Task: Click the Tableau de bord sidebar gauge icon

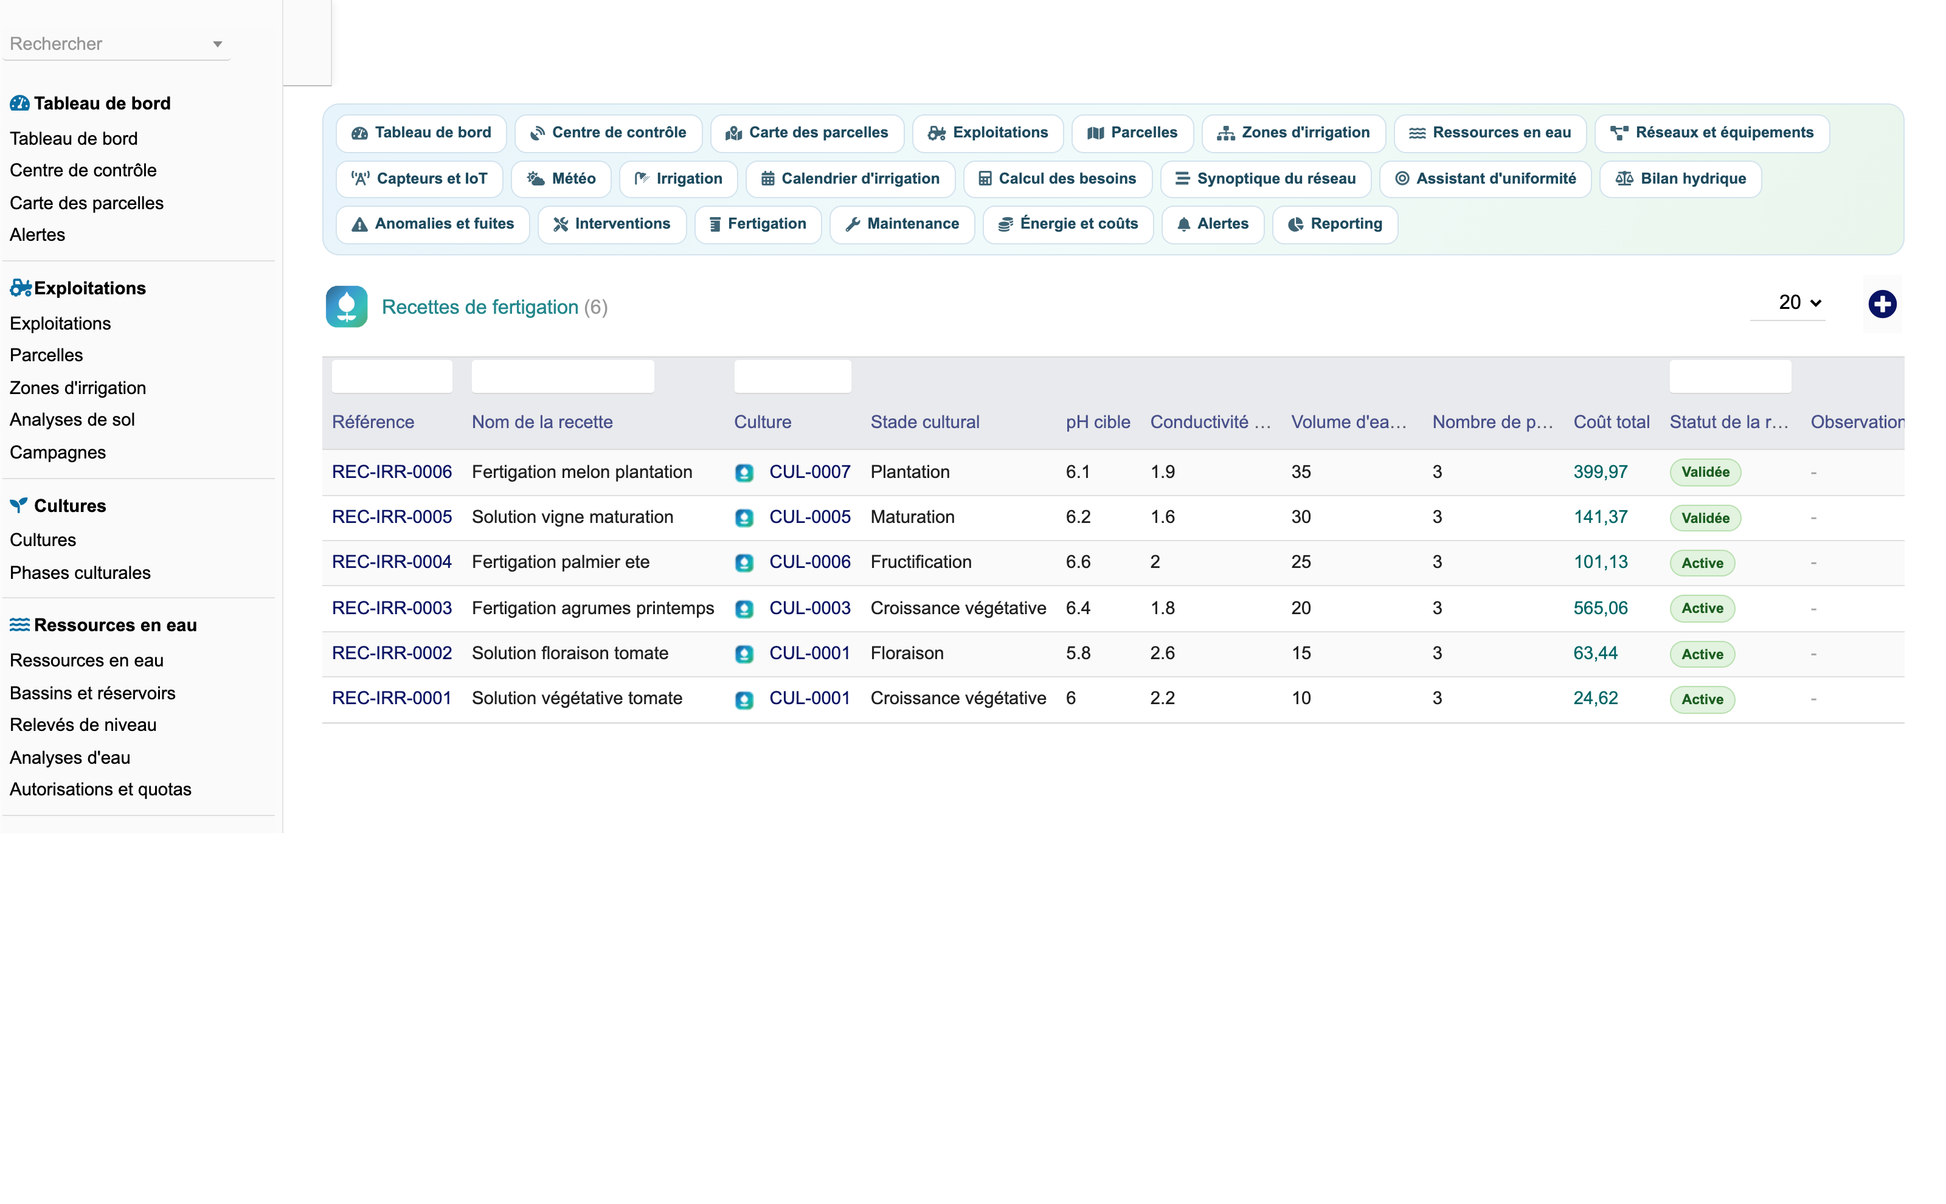Action: click(19, 103)
